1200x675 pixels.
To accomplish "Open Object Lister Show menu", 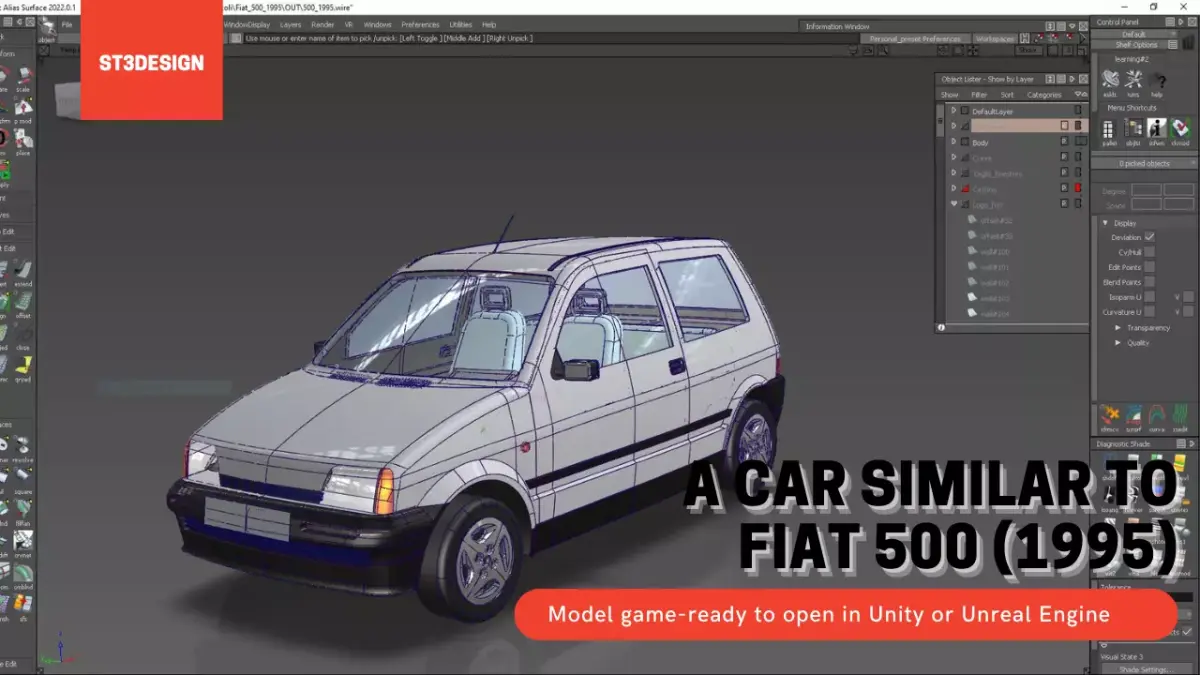I will point(949,95).
